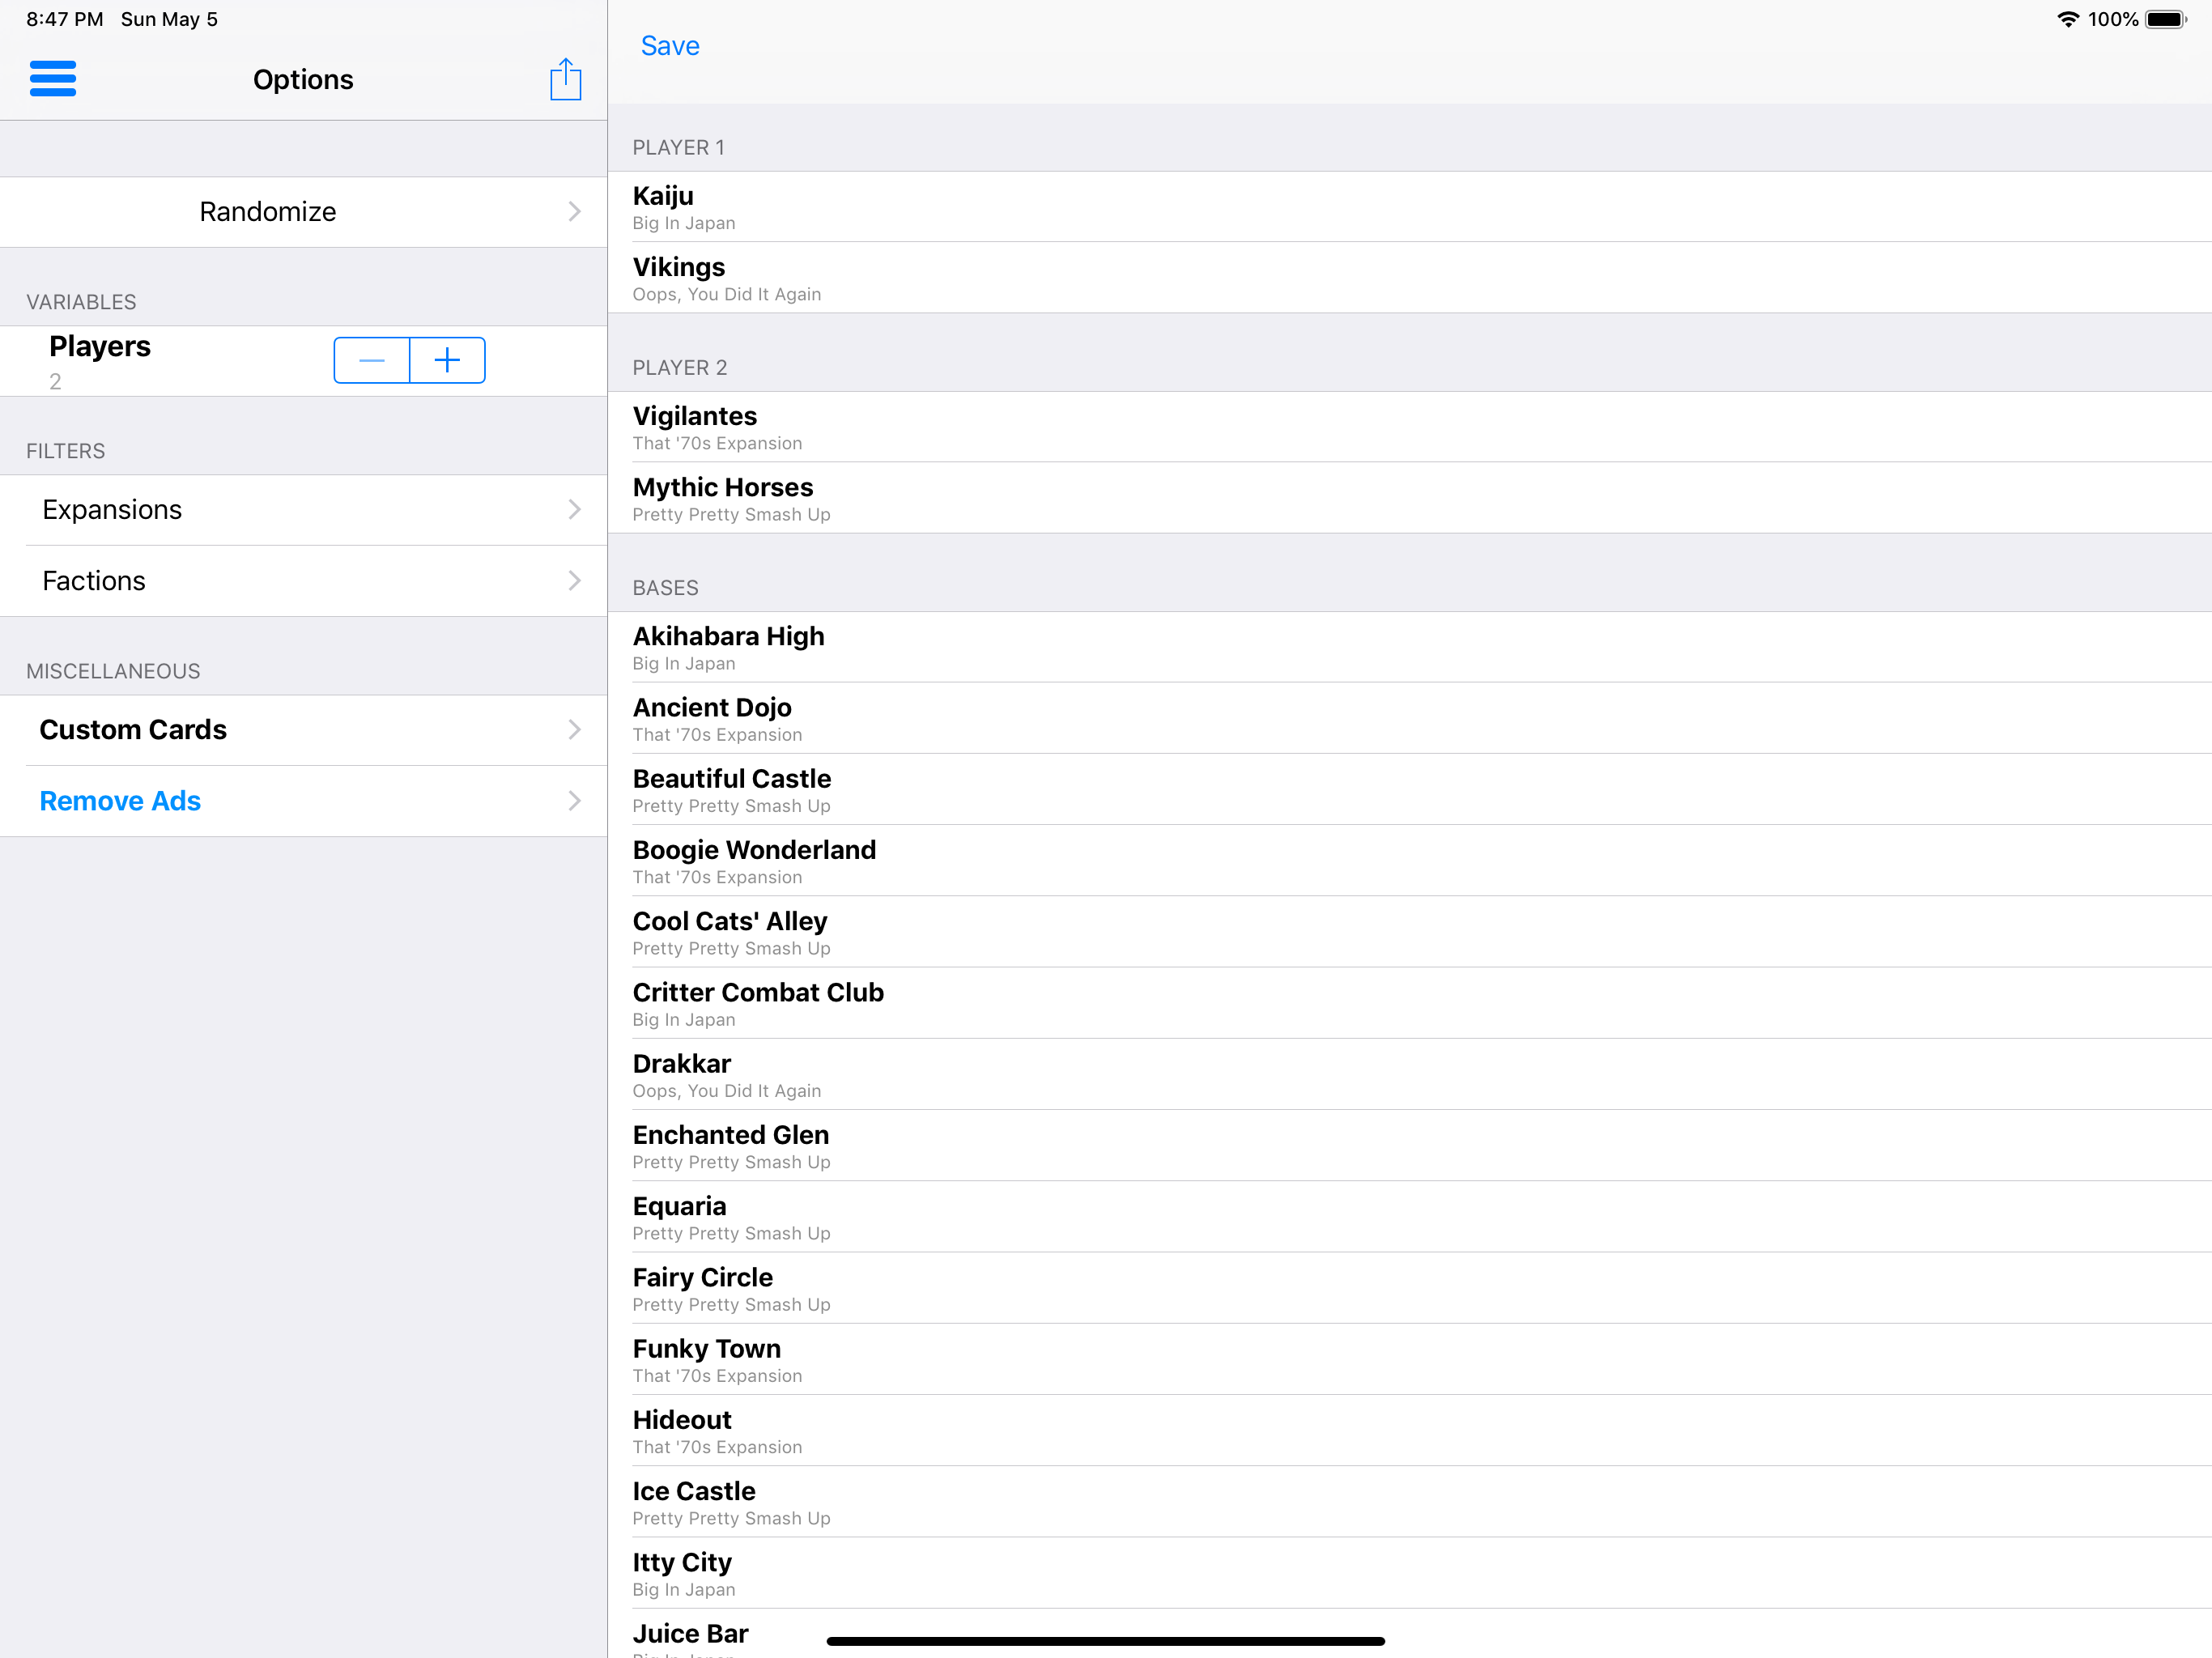2212x1658 pixels.
Task: Open the Randomize chevron
Action: 574,212
